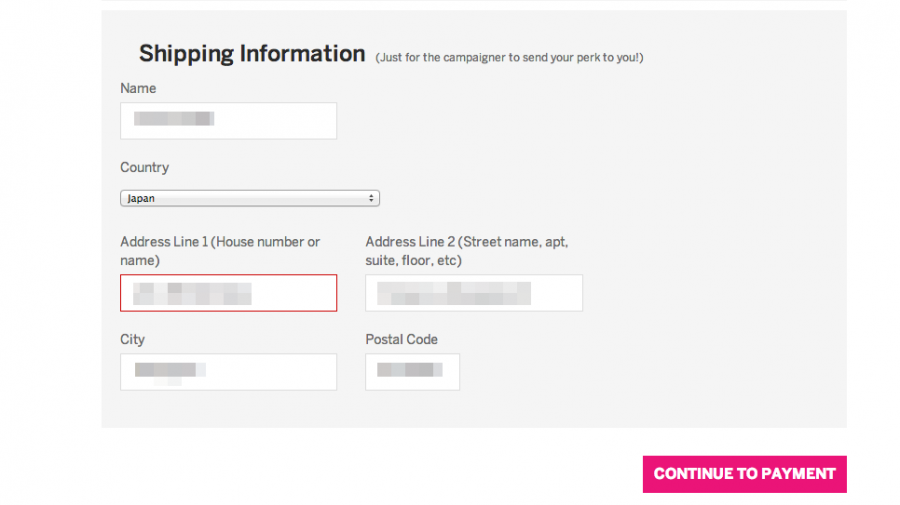Screen dimensions: 900x505
Task: Select the Japan value in Country
Action: (x=141, y=198)
